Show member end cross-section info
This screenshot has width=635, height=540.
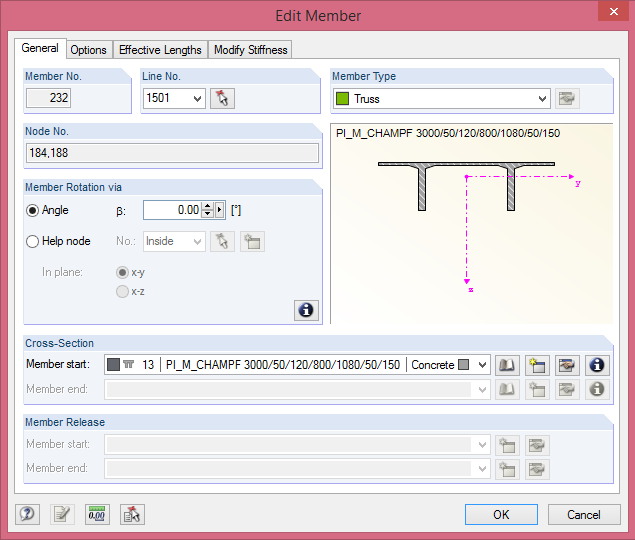(x=597, y=390)
